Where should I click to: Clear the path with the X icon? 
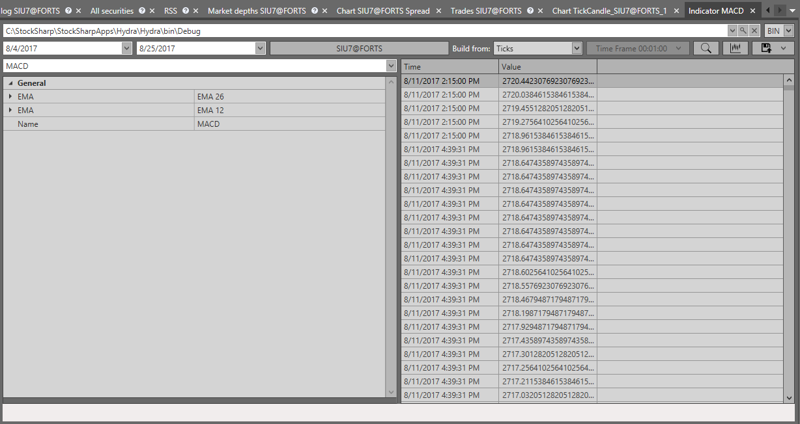point(754,31)
